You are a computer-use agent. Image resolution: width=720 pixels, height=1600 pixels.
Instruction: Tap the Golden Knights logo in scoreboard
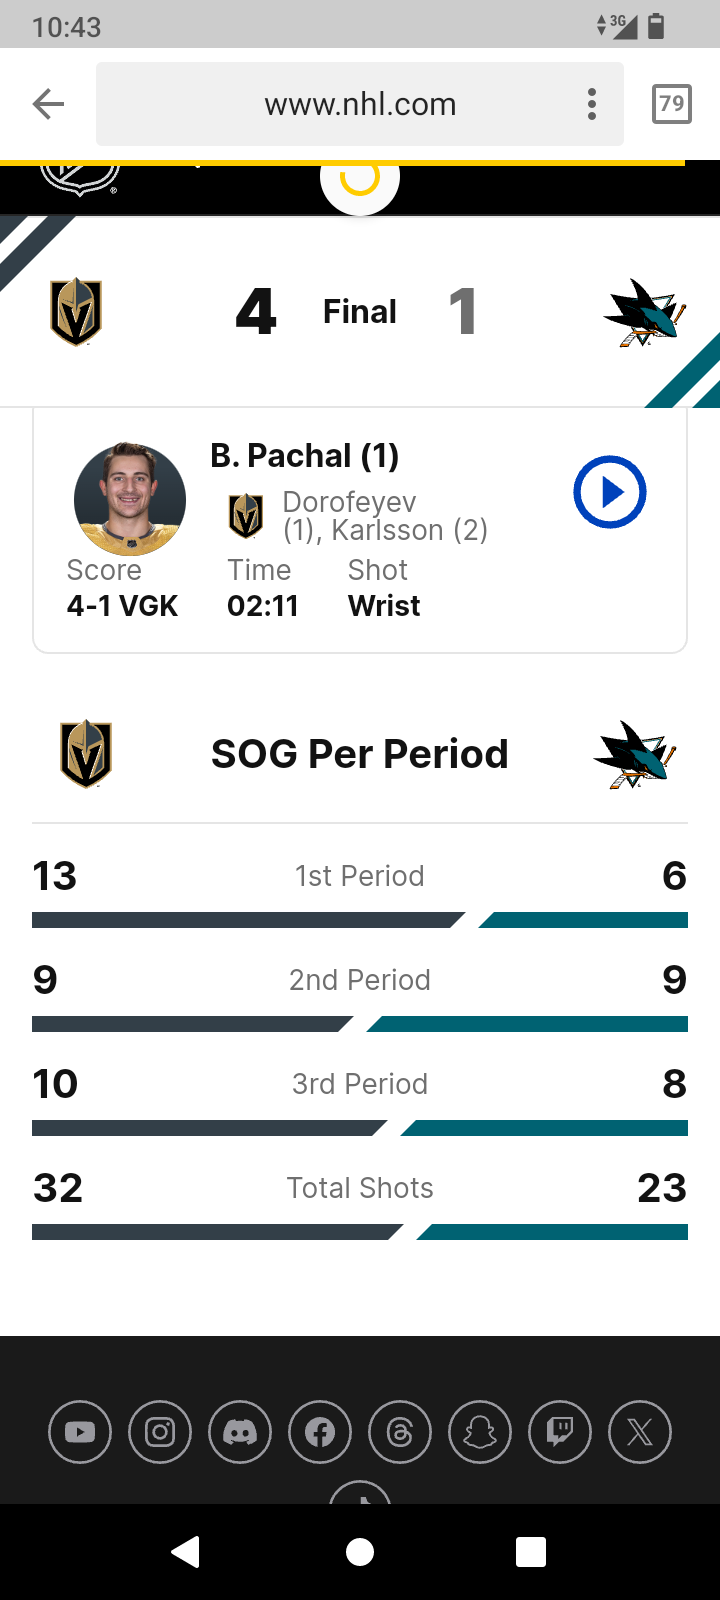coord(77,312)
